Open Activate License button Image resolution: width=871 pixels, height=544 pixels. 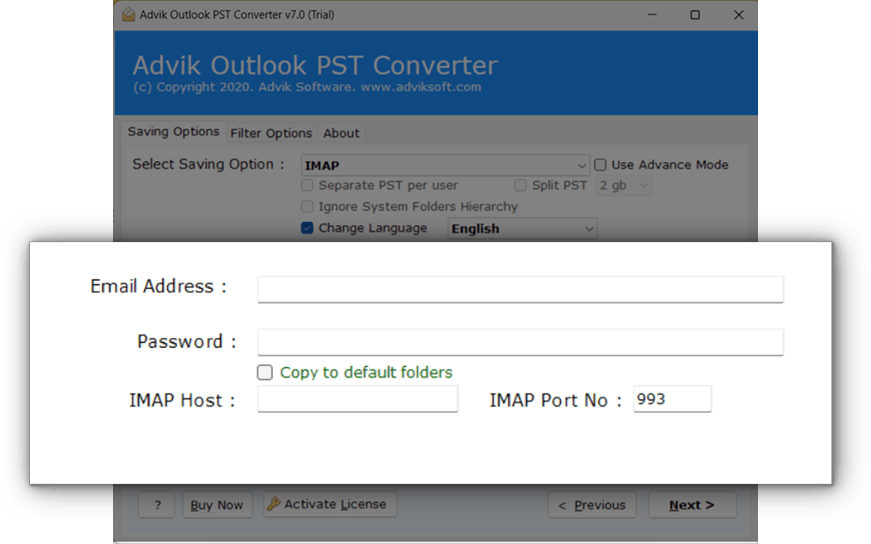coord(331,504)
